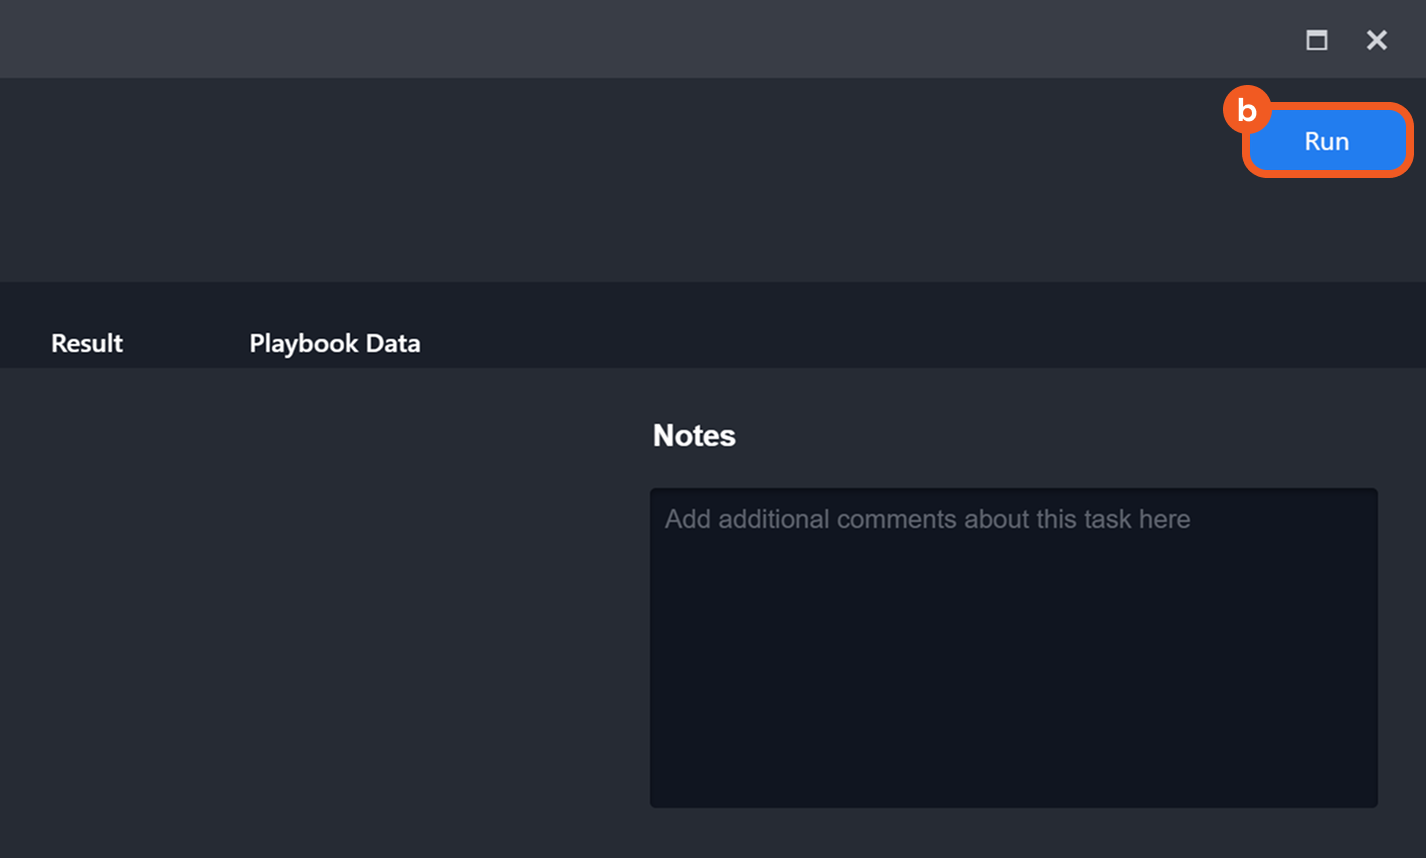Viewport: 1426px width, 858px height.
Task: Close the task panel with X
Action: pos(1376,40)
